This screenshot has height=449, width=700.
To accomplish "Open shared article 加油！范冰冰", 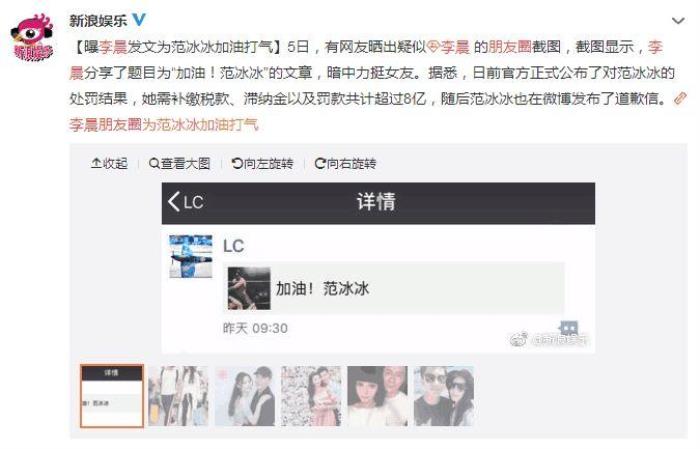I will tap(393, 288).
